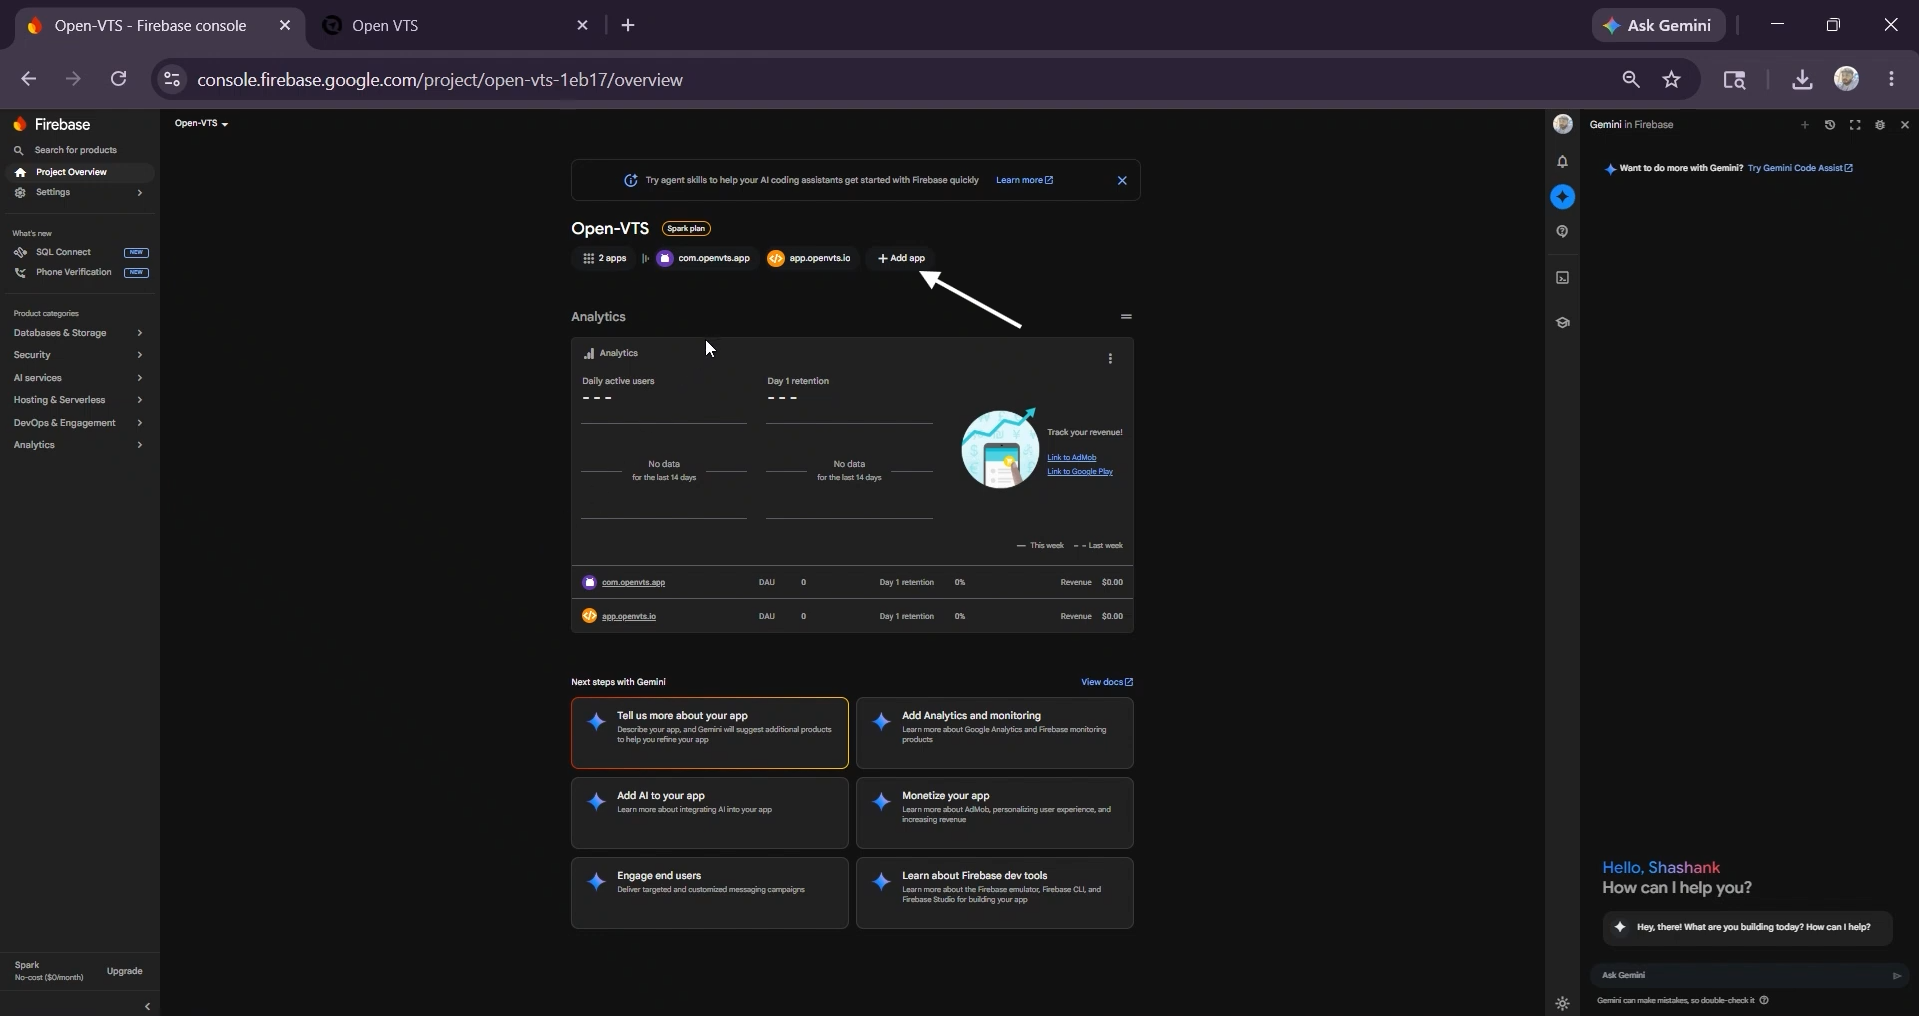The height and width of the screenshot is (1016, 1919).
Task: Select Project Overview in the sidebar
Action: 79,172
